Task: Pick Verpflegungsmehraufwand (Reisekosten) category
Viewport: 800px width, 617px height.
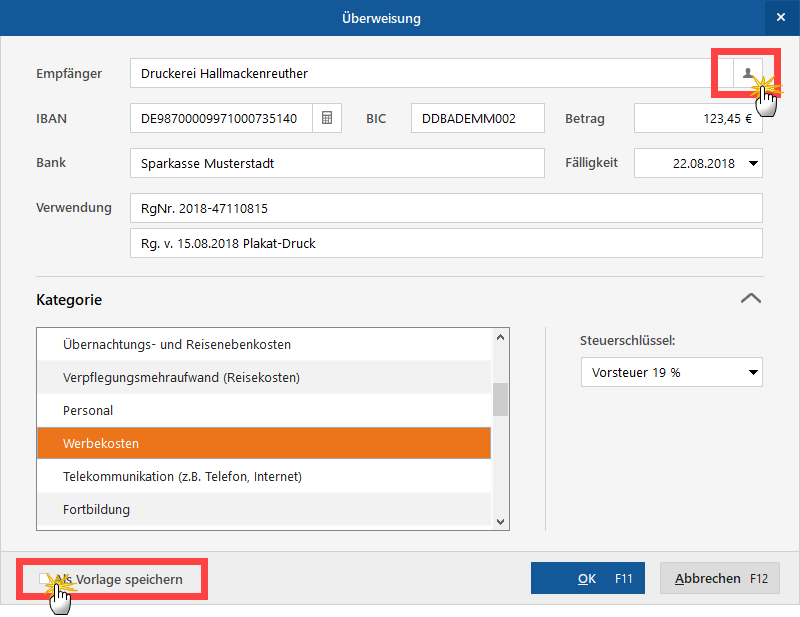Action: 264,377
